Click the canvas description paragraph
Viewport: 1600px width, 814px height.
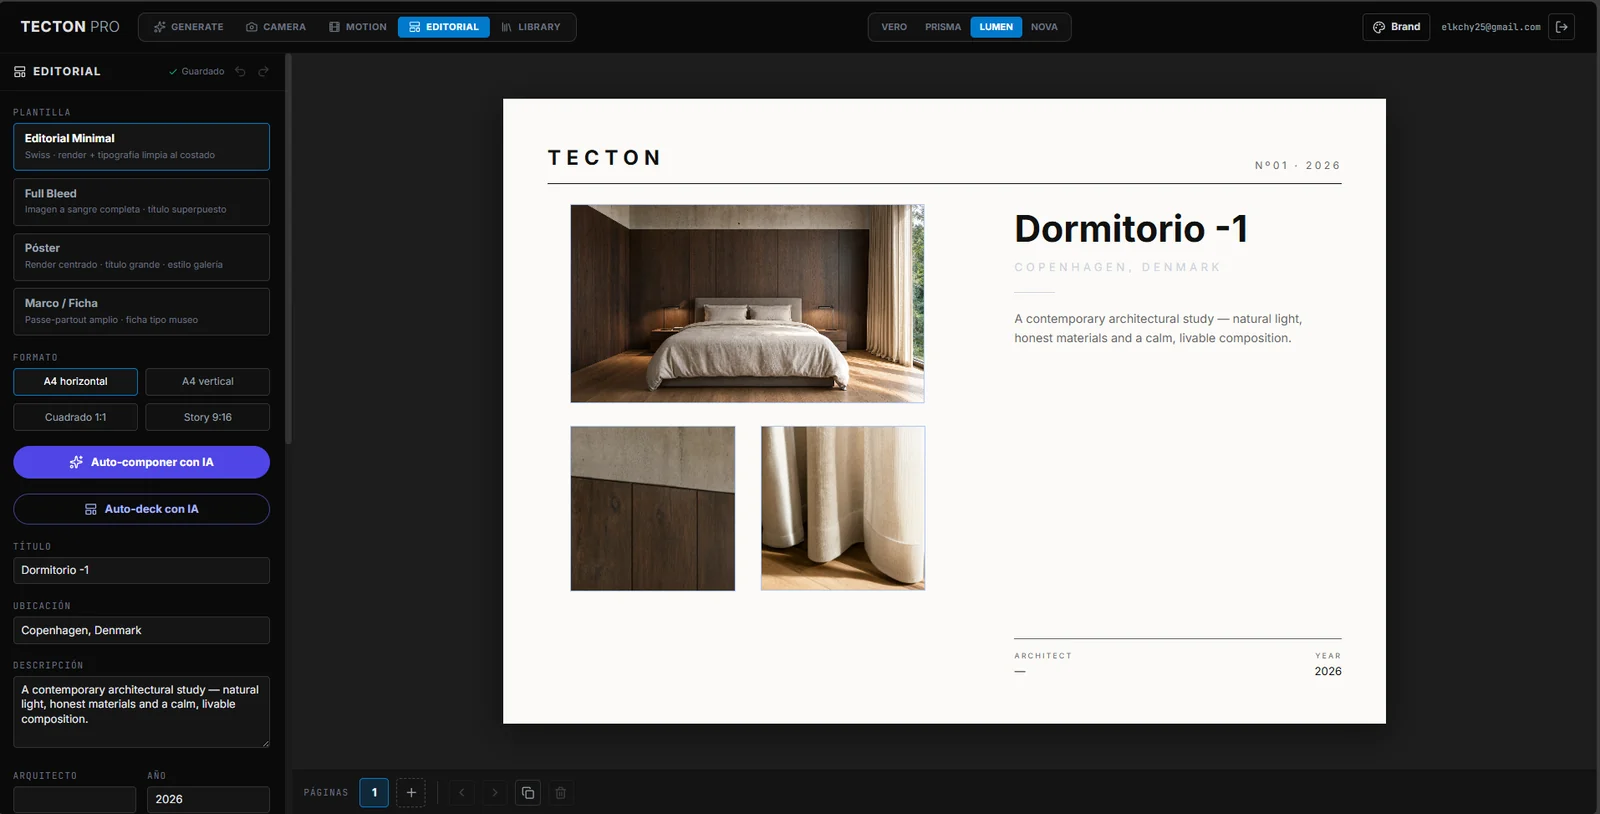point(1158,328)
